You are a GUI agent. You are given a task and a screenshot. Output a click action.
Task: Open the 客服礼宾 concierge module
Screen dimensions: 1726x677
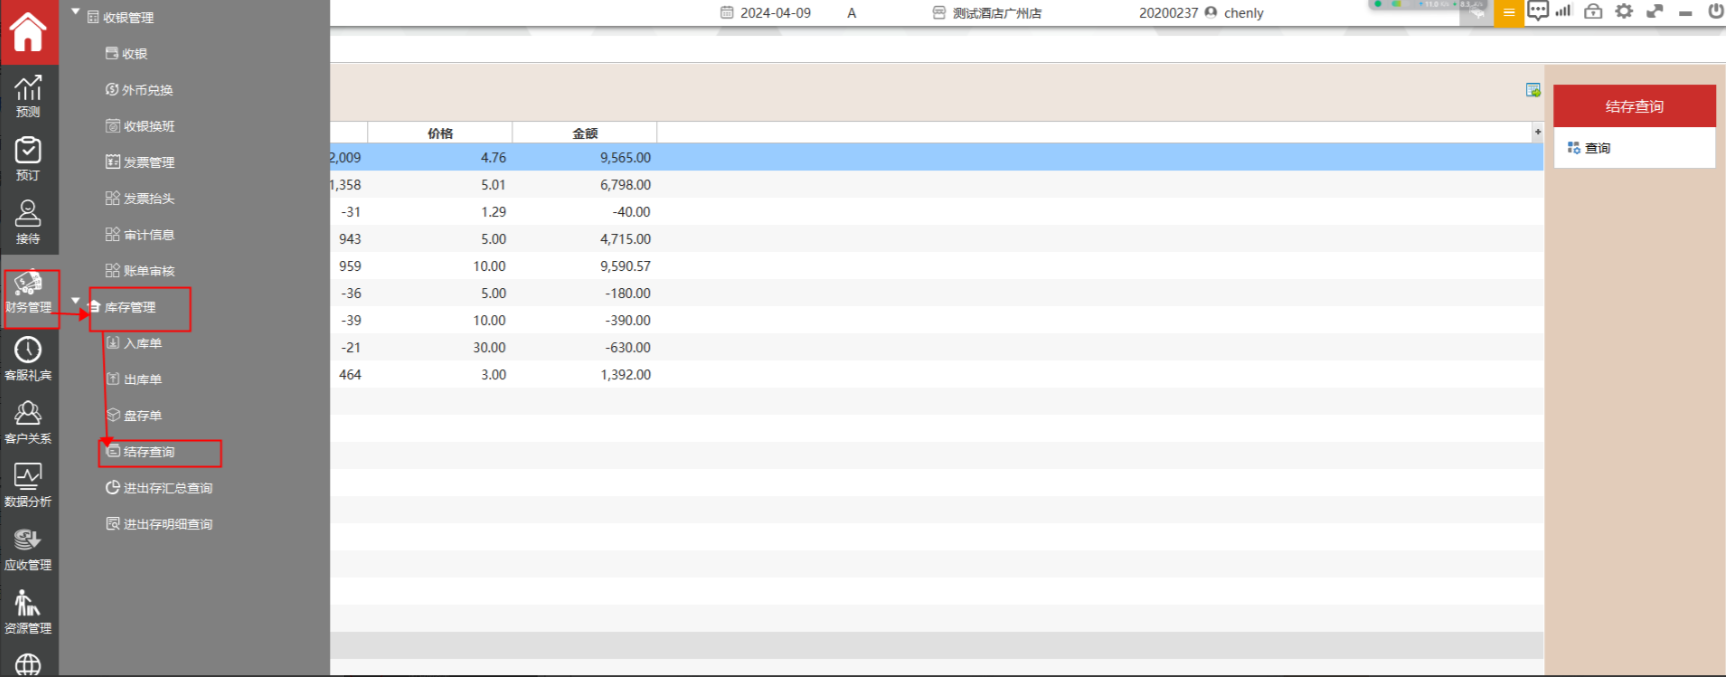point(28,358)
